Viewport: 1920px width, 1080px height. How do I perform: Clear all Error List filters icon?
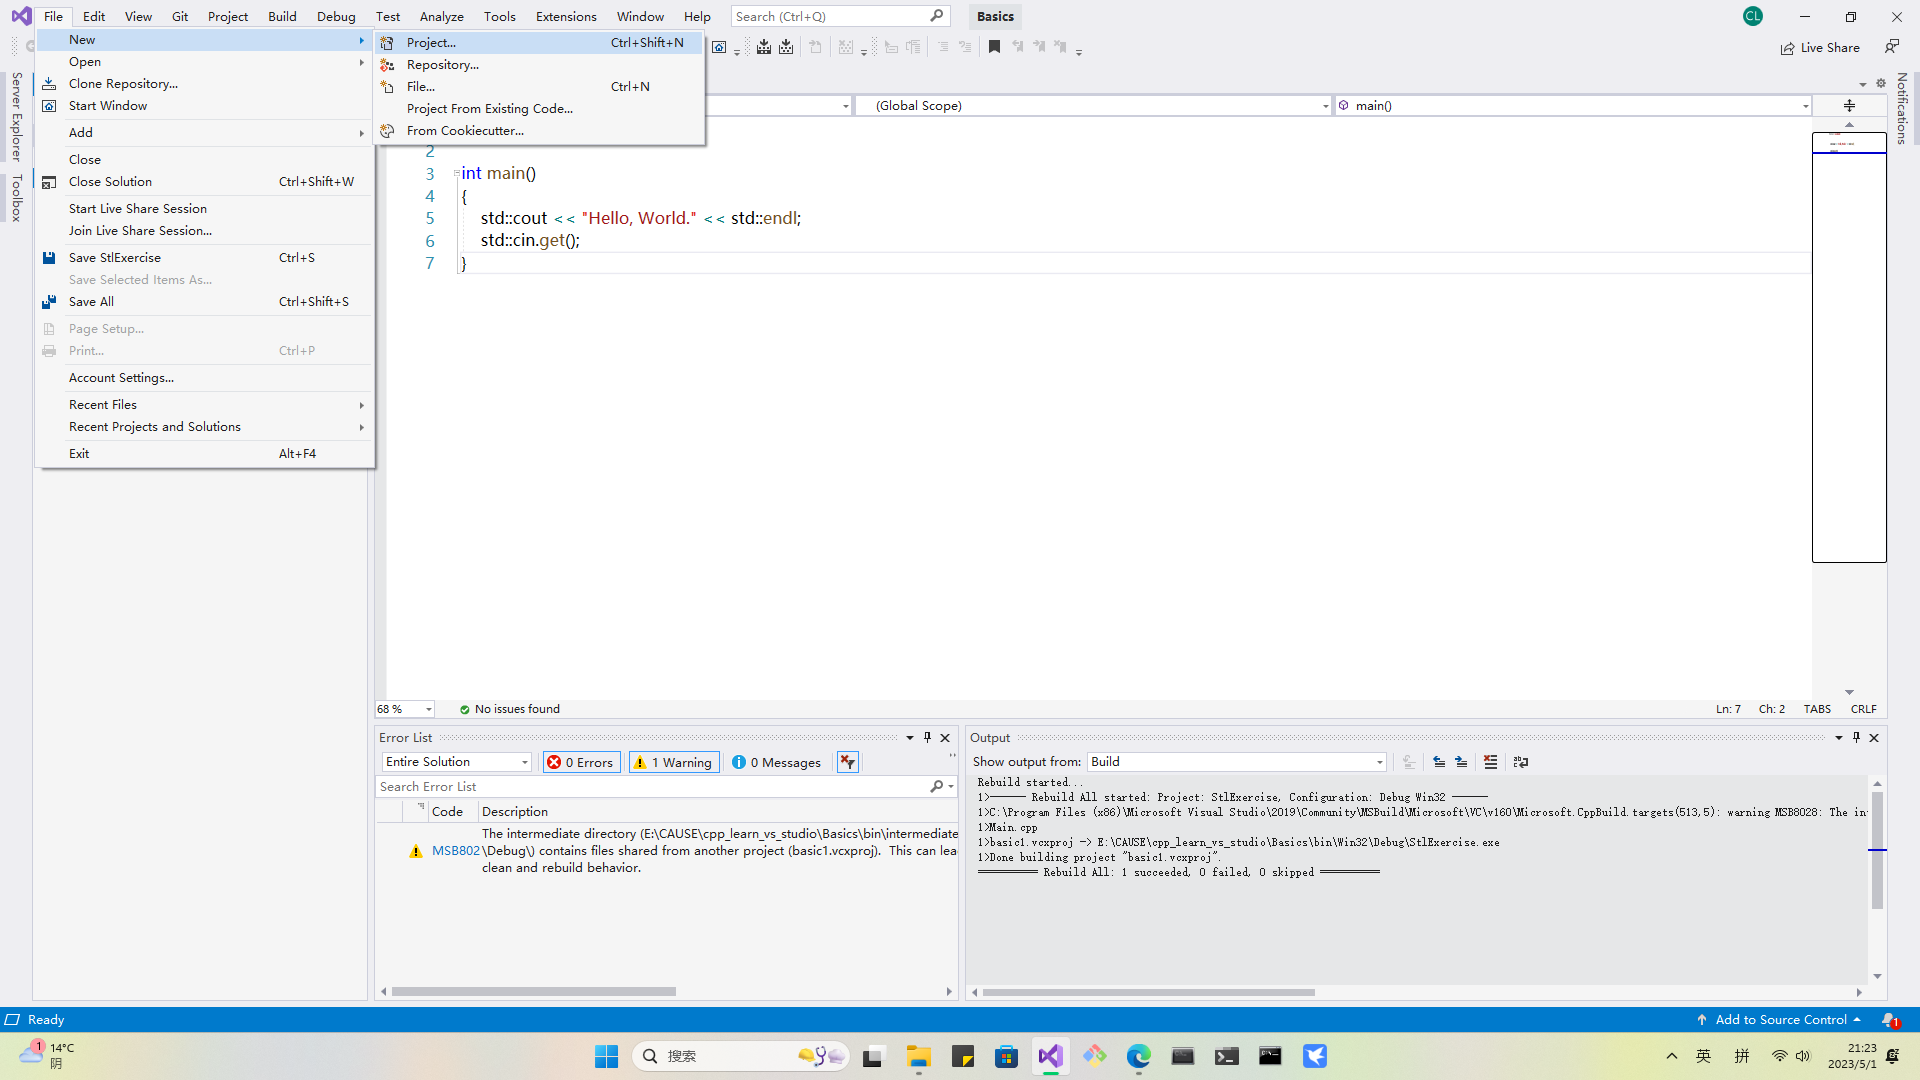point(848,762)
